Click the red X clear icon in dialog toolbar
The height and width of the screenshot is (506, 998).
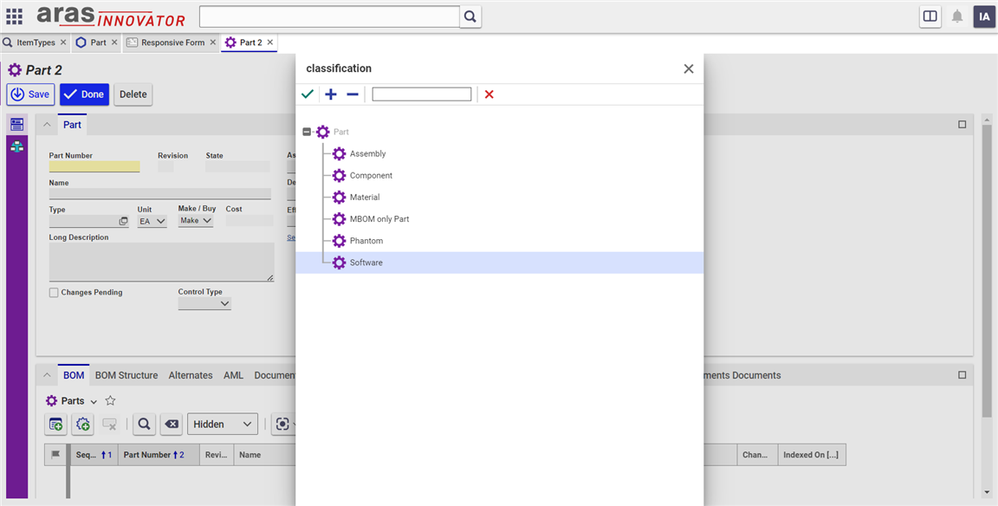point(489,94)
